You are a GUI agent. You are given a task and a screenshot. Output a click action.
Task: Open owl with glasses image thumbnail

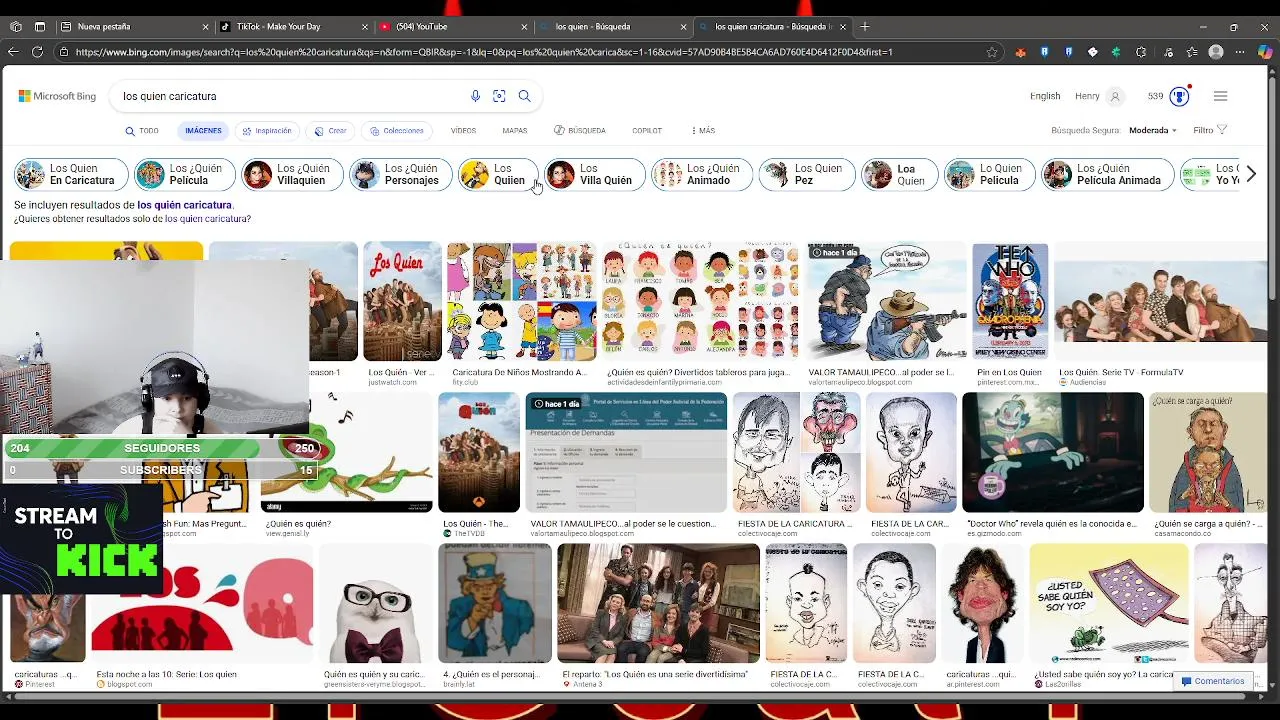(x=375, y=603)
